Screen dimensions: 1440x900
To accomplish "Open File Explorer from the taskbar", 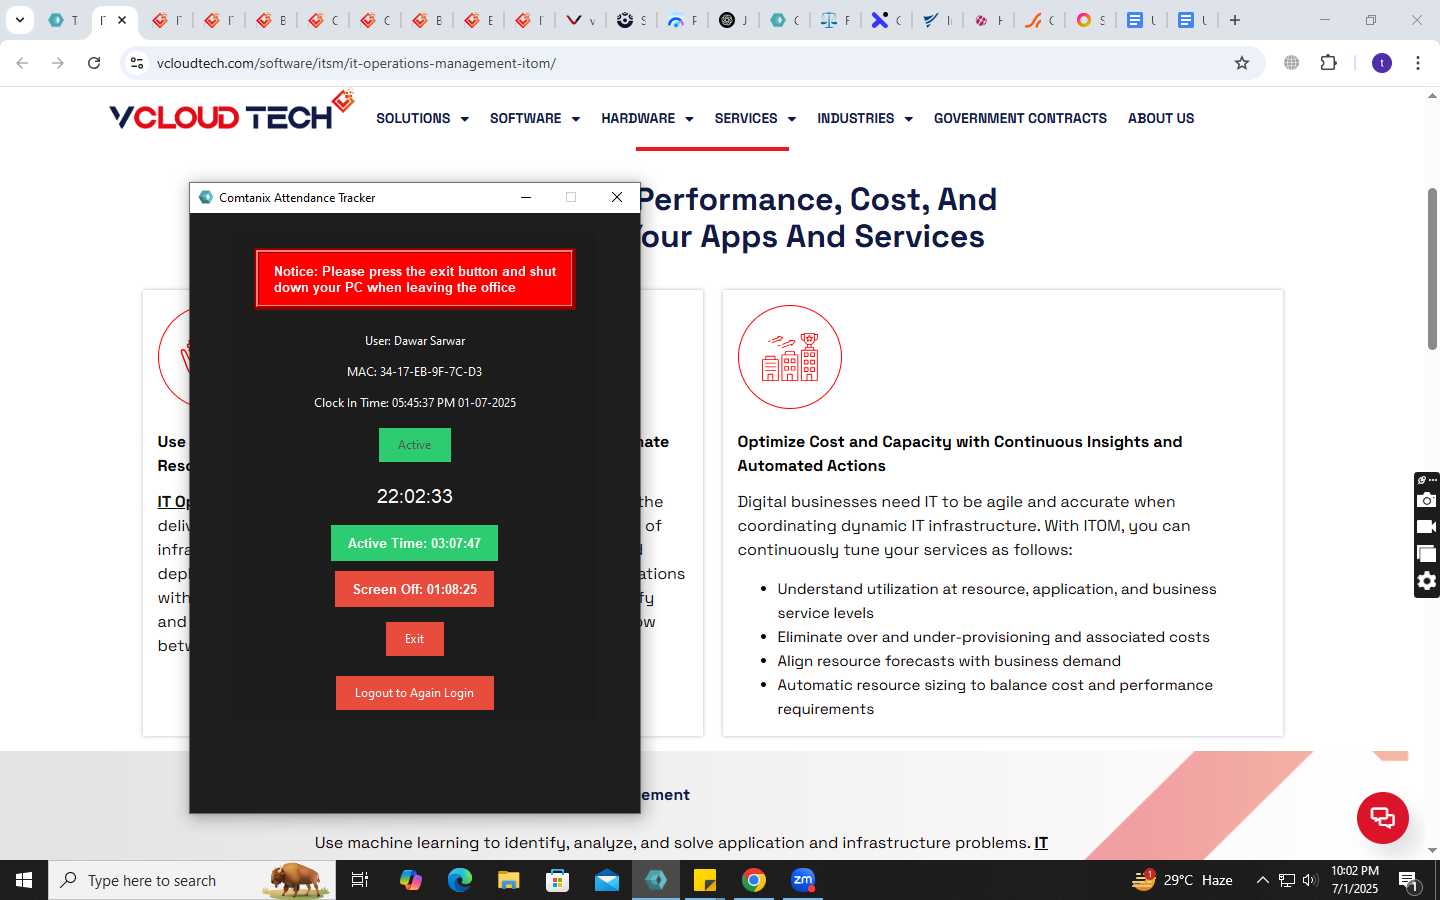I will pyautogui.click(x=508, y=880).
